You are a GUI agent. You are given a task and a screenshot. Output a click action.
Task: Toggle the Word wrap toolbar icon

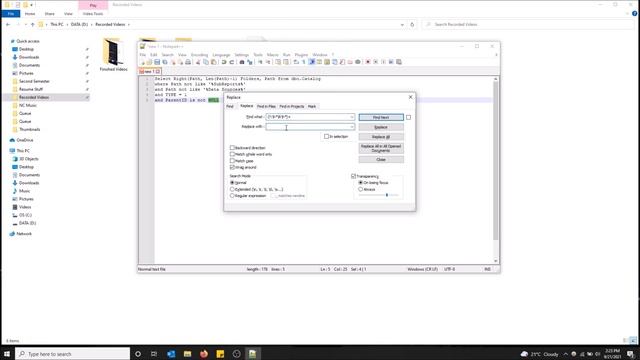click(296, 62)
